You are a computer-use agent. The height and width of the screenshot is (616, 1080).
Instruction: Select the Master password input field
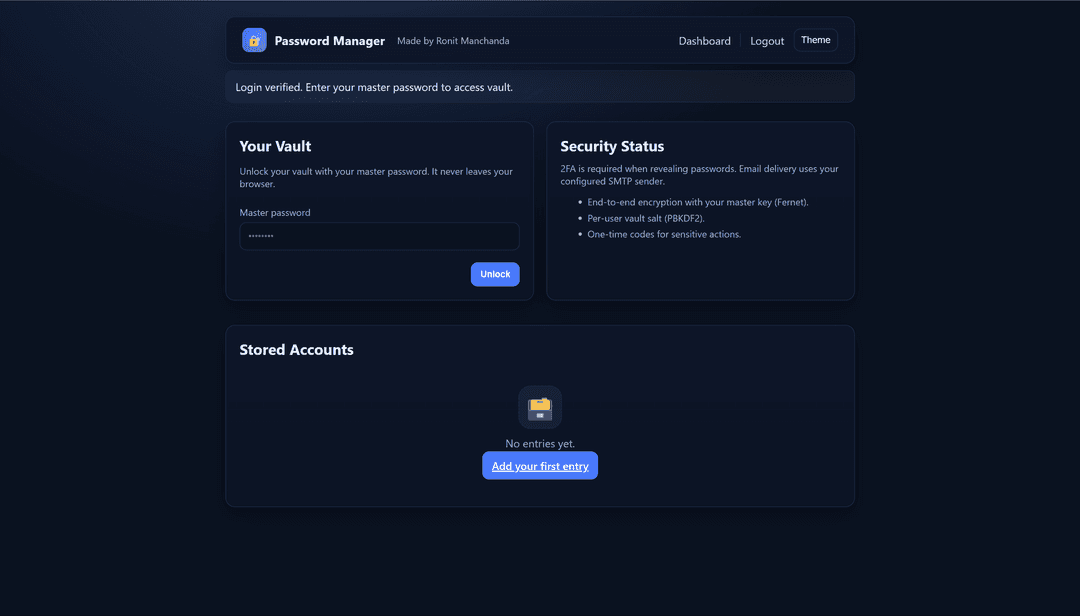pos(379,236)
